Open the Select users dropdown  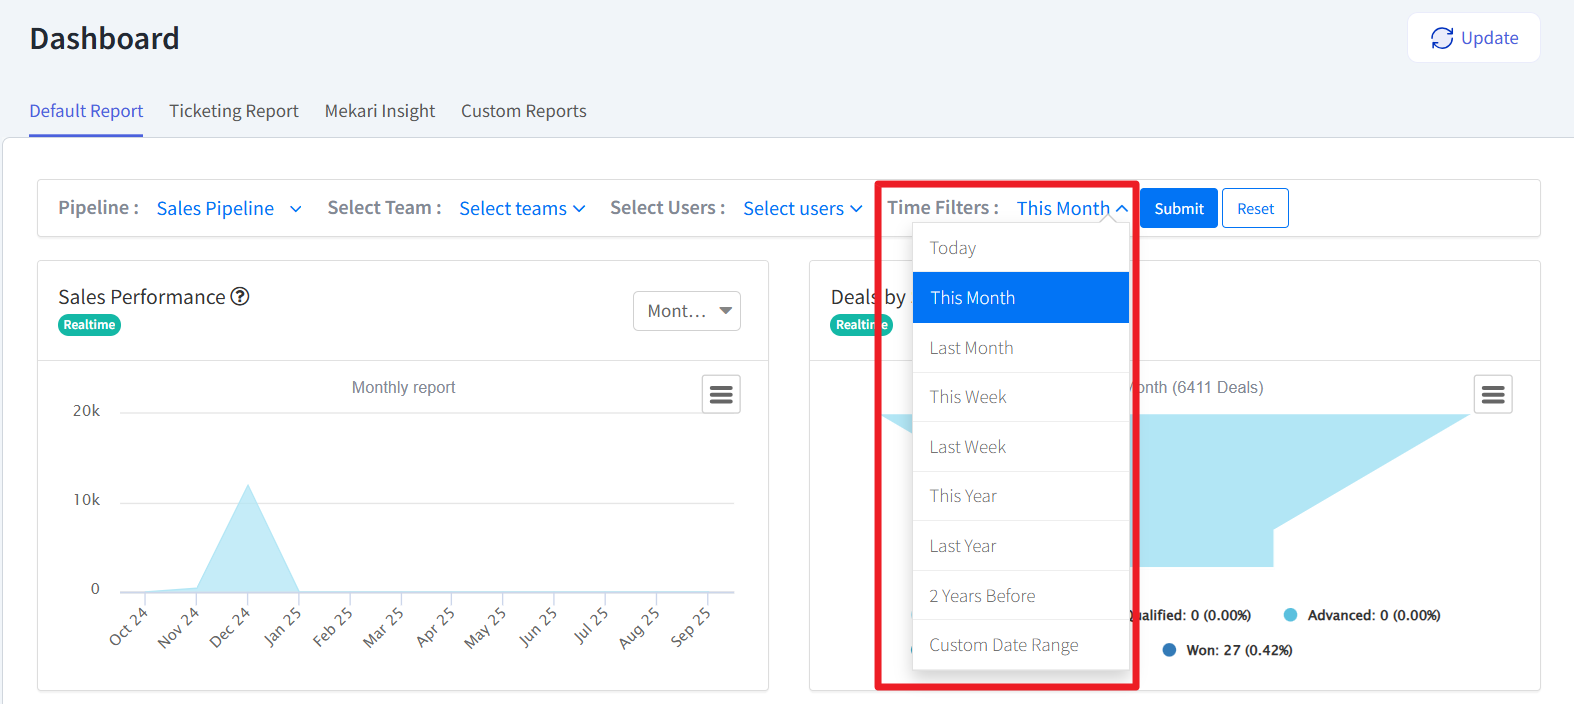tap(802, 208)
